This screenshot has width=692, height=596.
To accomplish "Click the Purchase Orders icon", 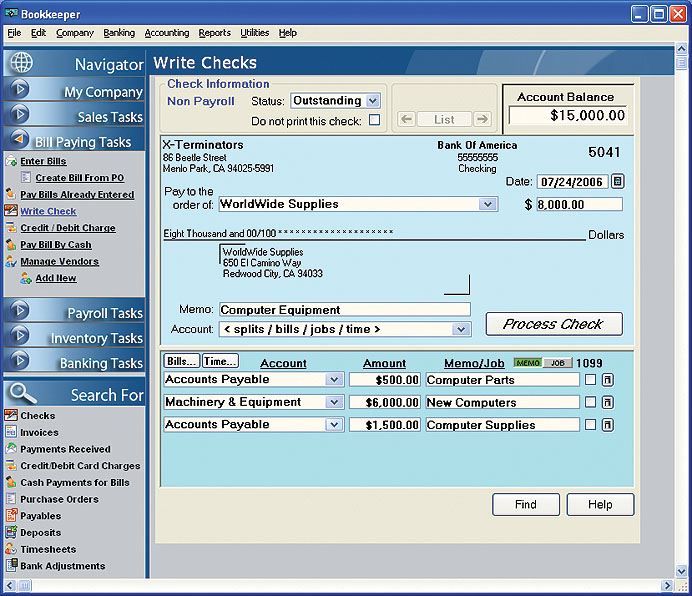I will (11, 499).
